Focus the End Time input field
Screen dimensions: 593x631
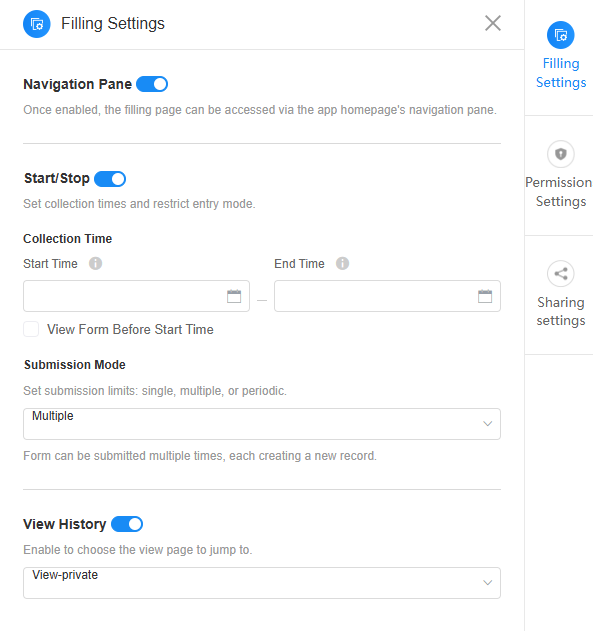pos(387,296)
